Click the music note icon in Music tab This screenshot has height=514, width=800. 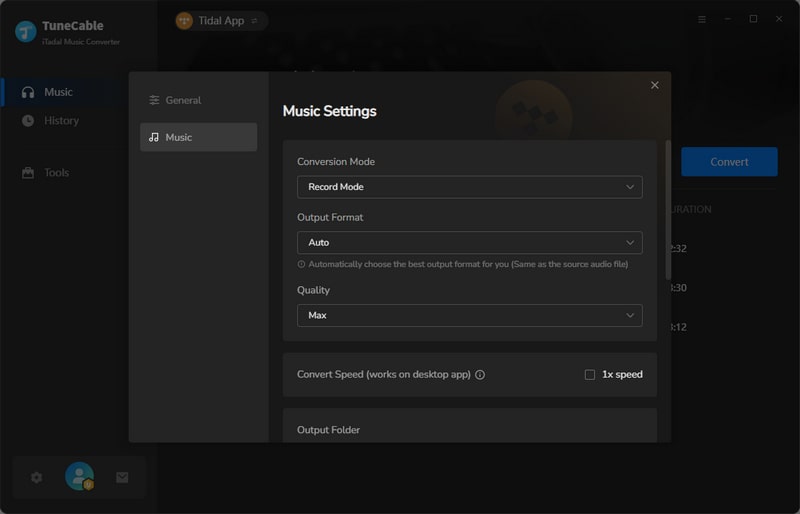pos(154,137)
